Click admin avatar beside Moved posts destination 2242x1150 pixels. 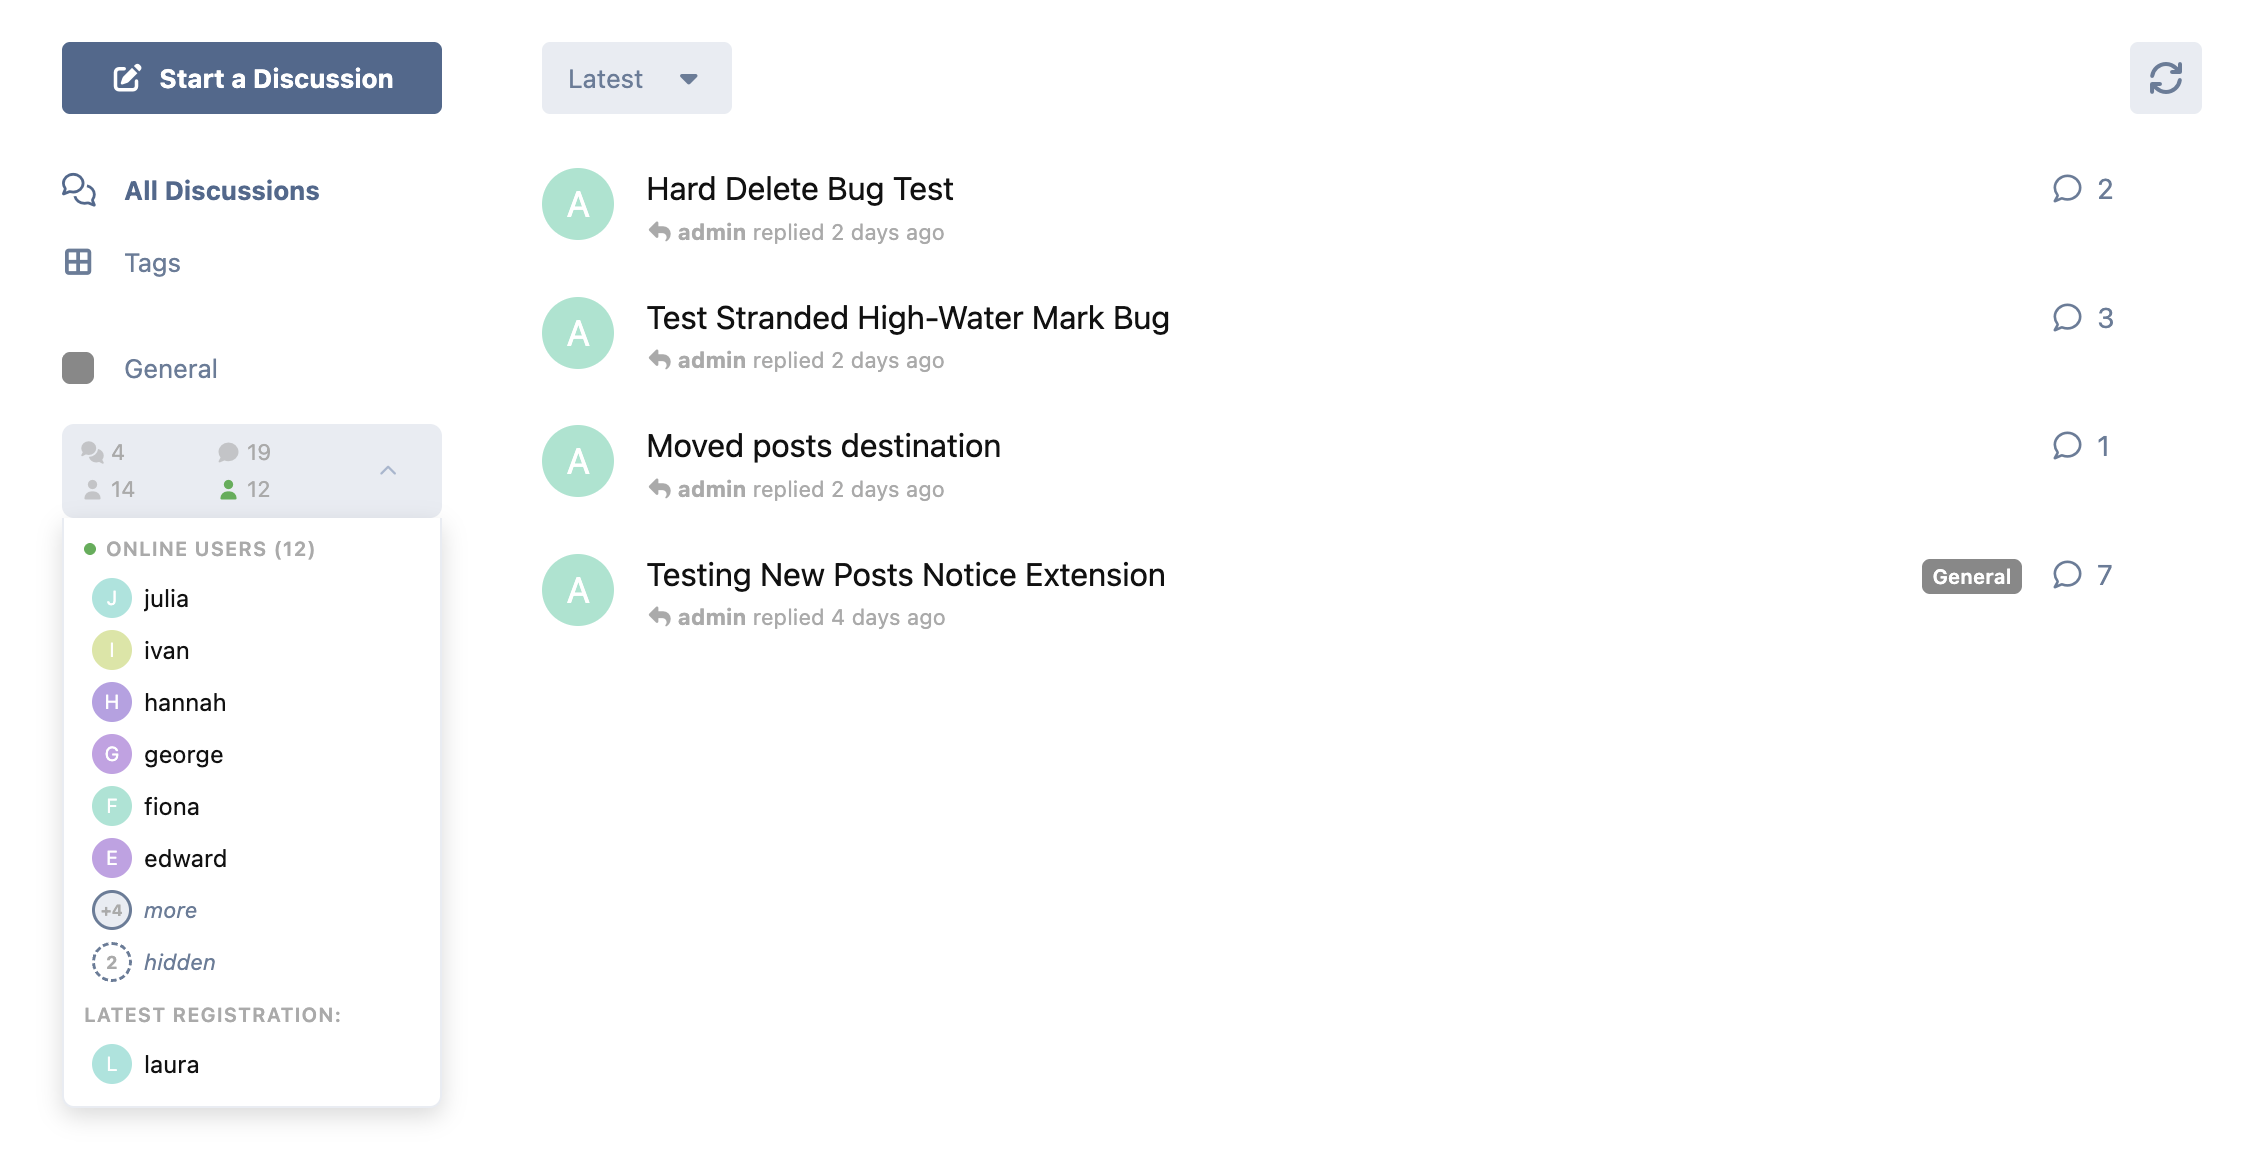tap(578, 461)
